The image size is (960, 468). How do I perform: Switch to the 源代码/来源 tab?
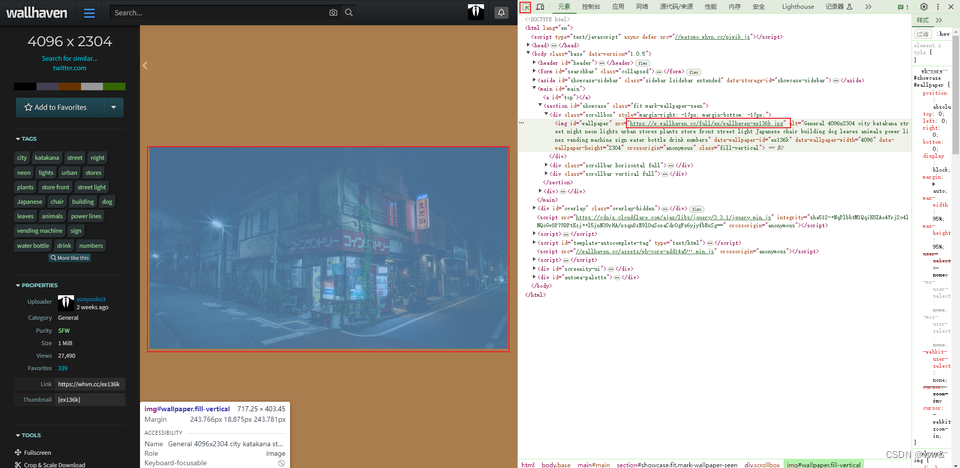tap(677, 7)
